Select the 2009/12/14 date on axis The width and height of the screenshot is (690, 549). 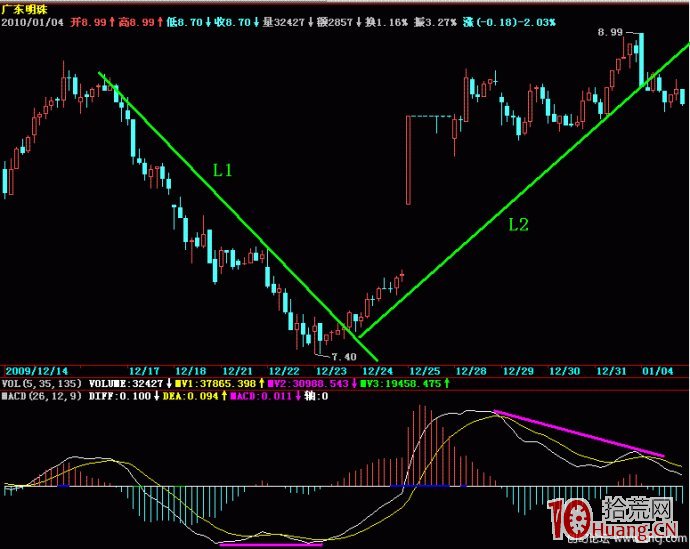point(37,371)
